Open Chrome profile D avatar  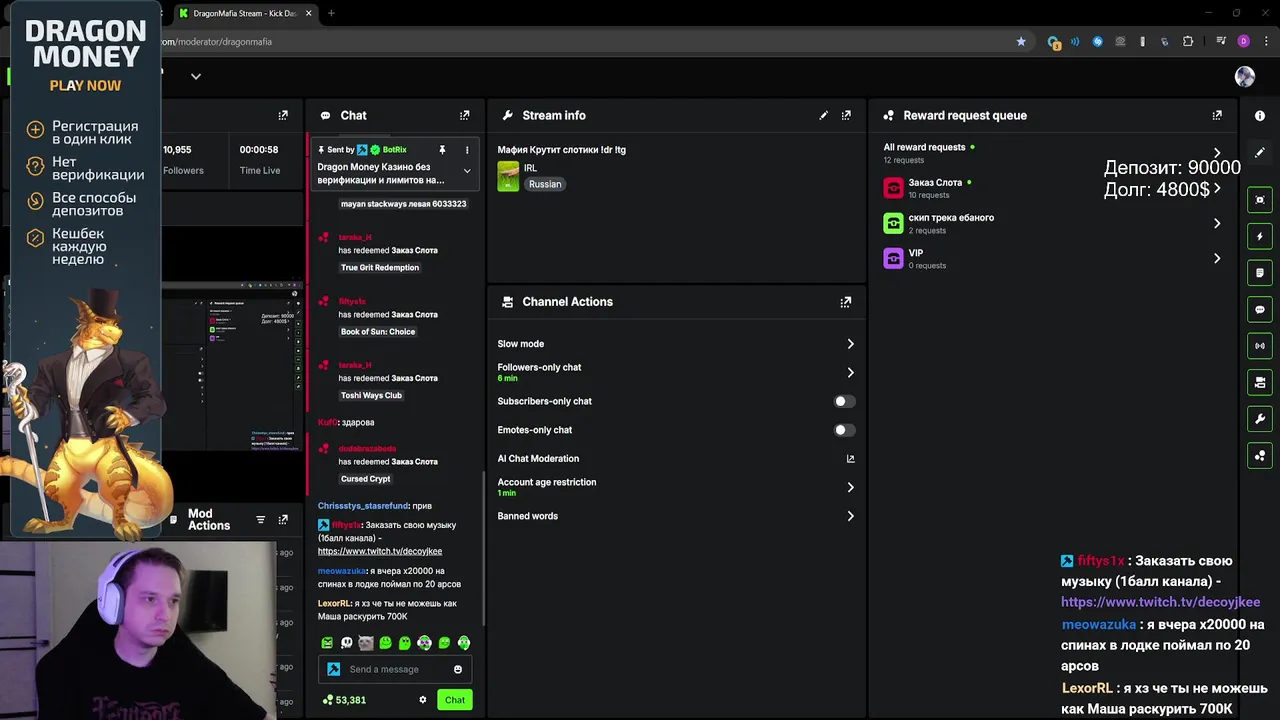[x=1244, y=42]
